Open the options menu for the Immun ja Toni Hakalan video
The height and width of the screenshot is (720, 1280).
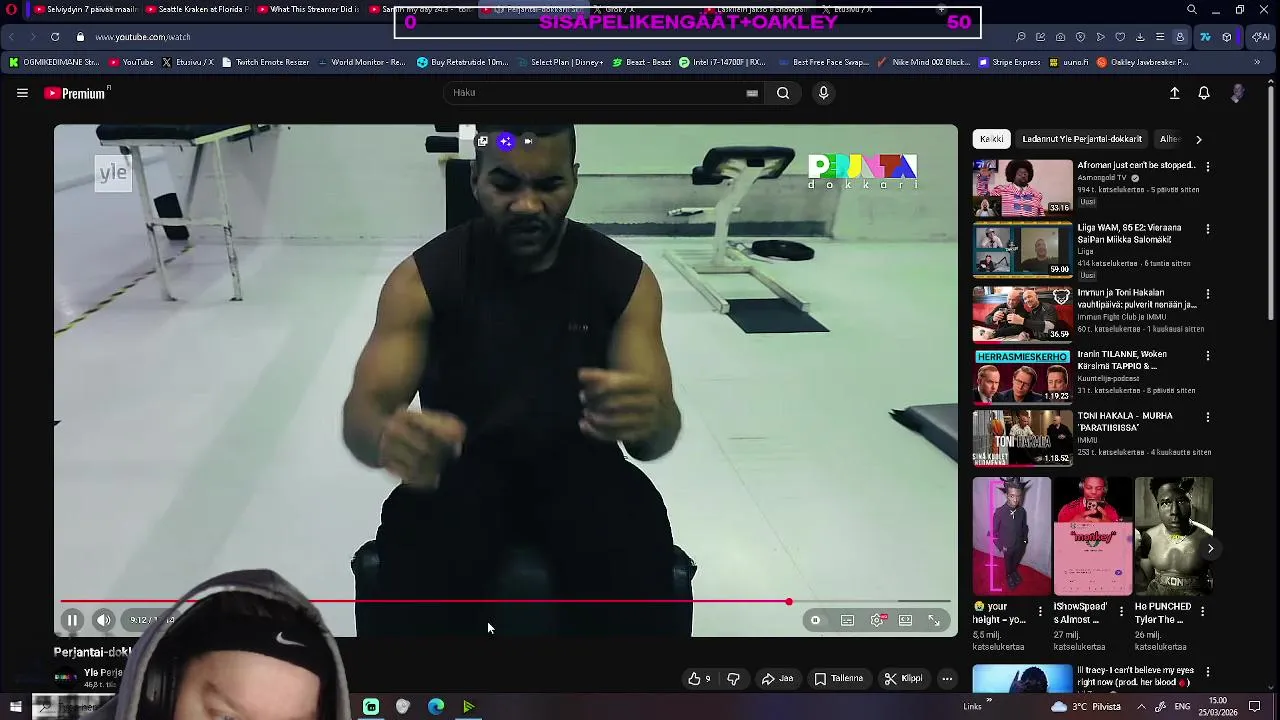click(x=1208, y=294)
